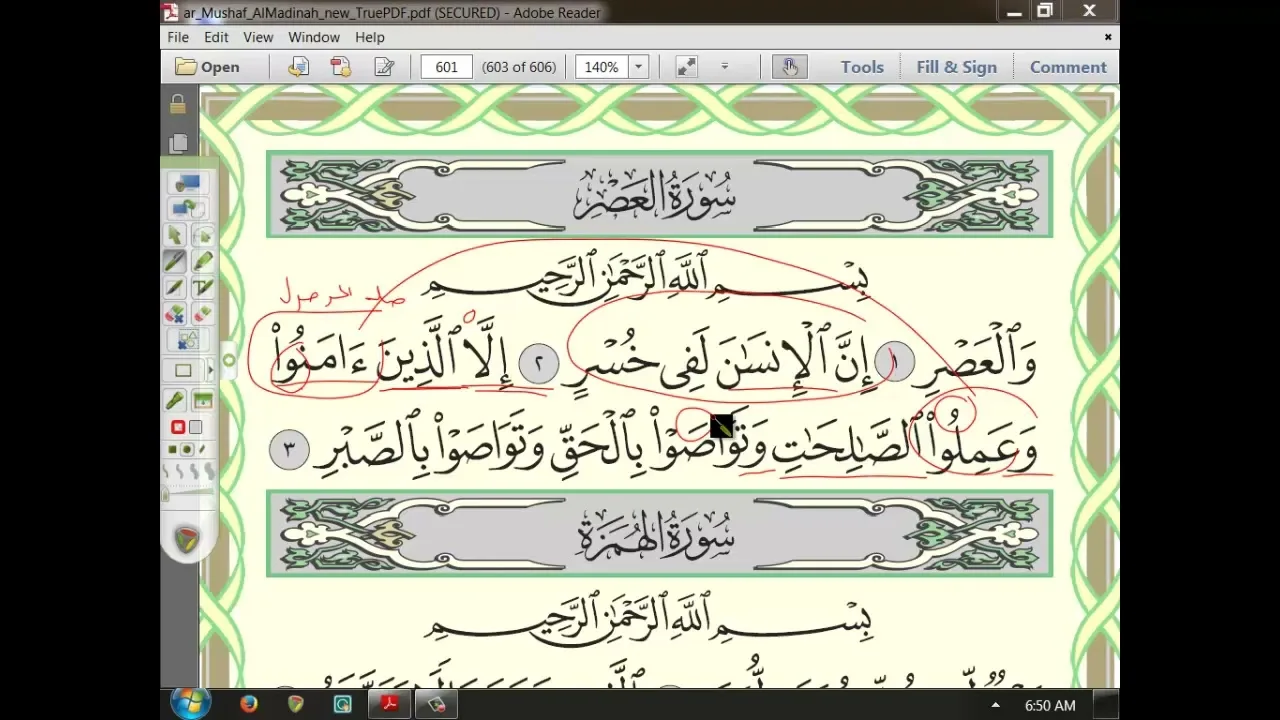Toggle the hand/touch mode icon
This screenshot has width=1280, height=720.
[x=789, y=67]
